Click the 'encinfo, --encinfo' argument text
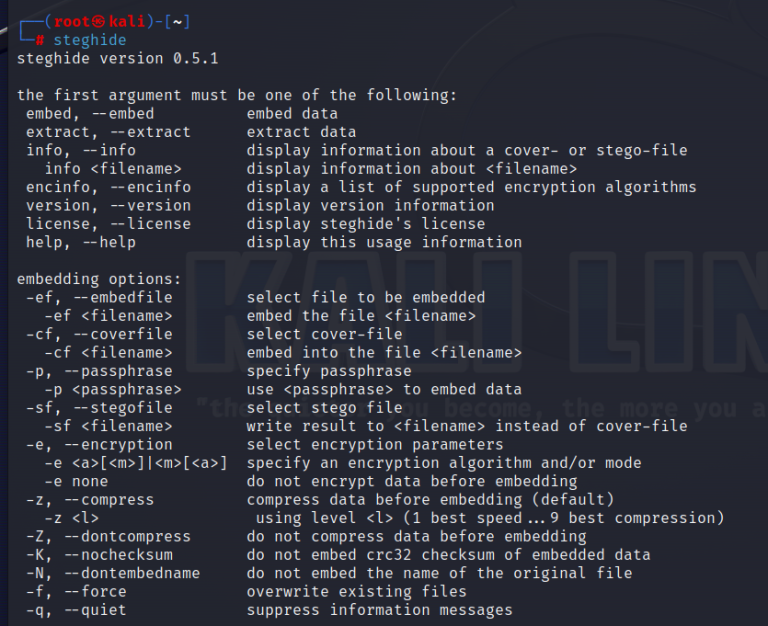This screenshot has height=626, width=768. pyautogui.click(x=108, y=187)
